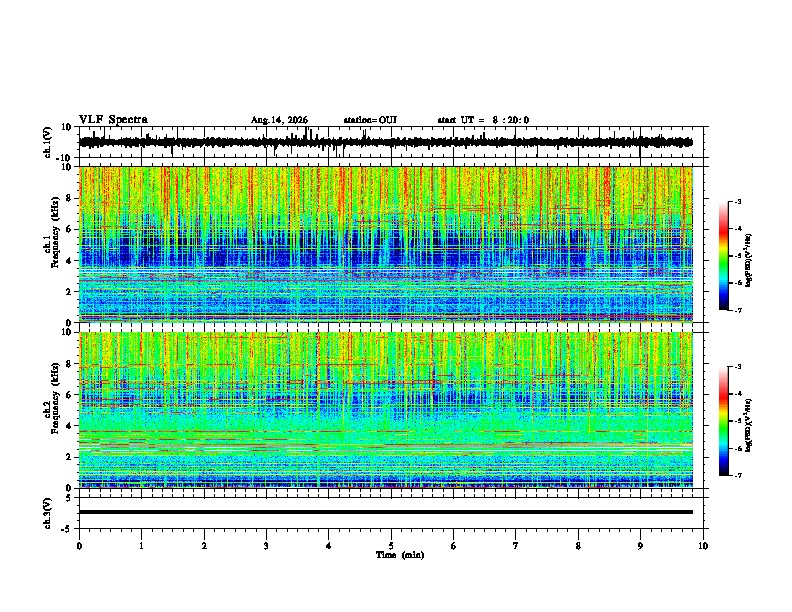Click the ch.3 flat trace line

tap(386, 512)
